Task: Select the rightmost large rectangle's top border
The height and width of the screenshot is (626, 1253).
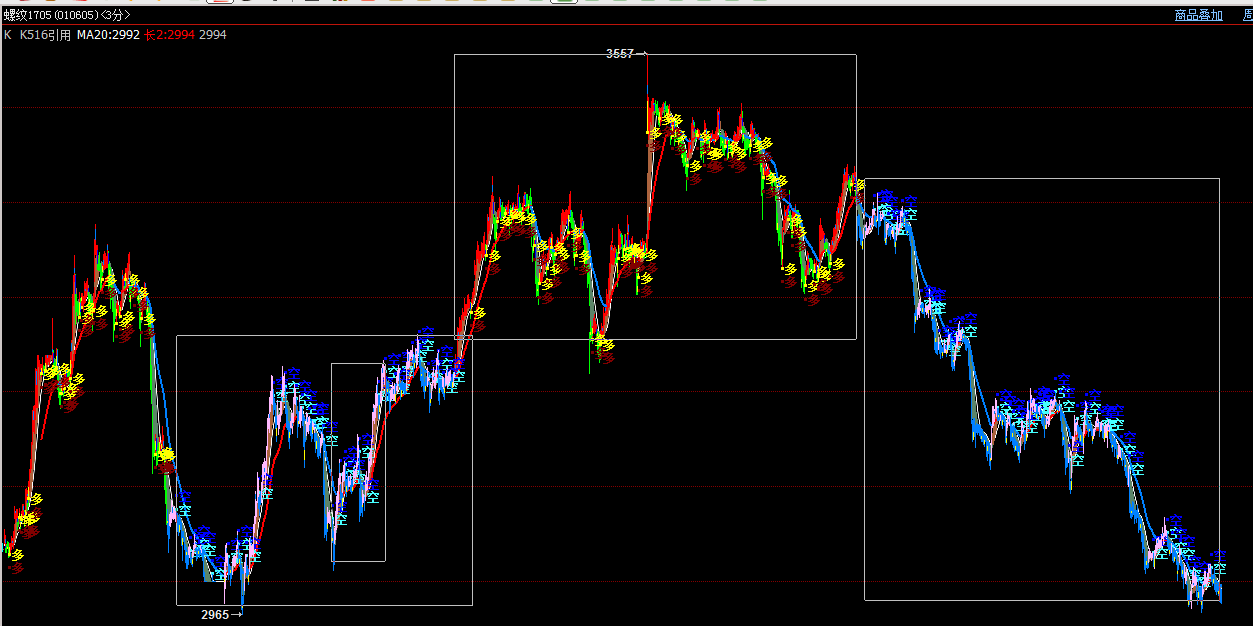Action: tap(1040, 178)
